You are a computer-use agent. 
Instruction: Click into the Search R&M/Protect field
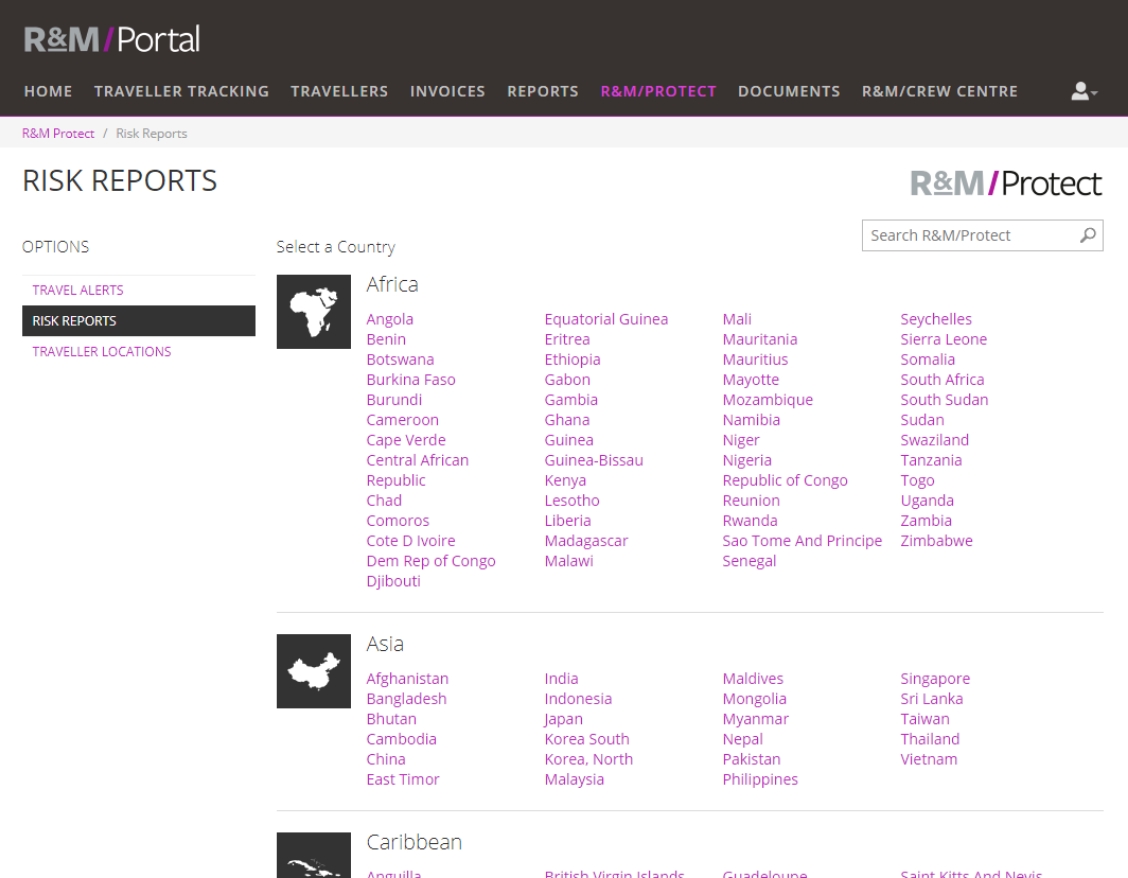(x=966, y=235)
